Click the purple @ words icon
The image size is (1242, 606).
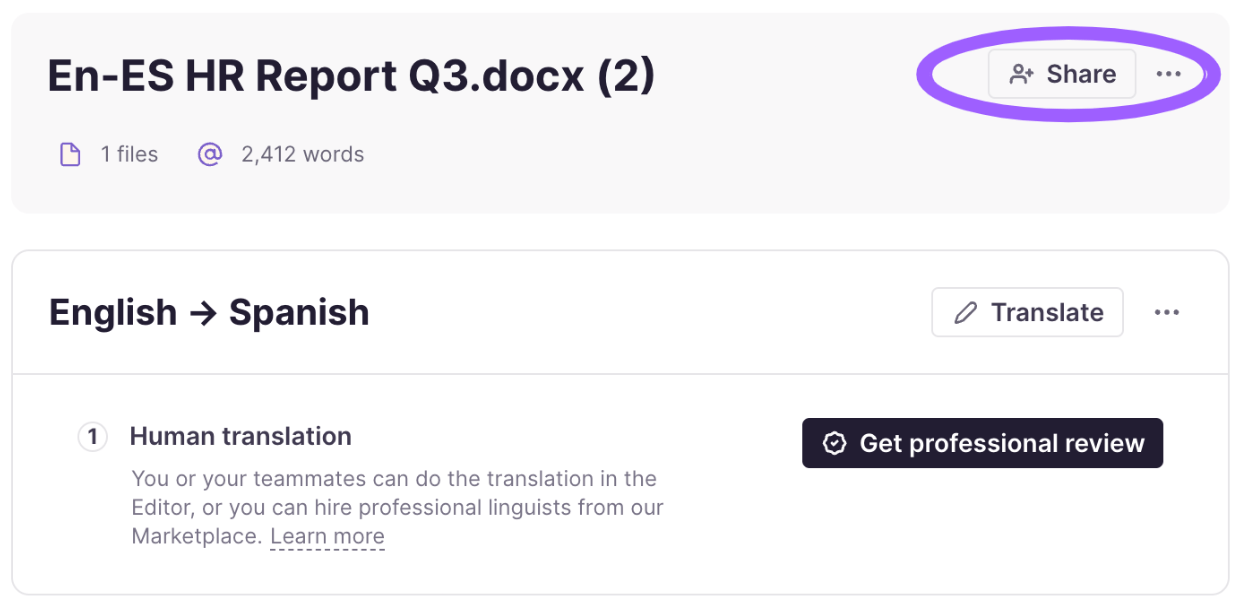coord(210,153)
